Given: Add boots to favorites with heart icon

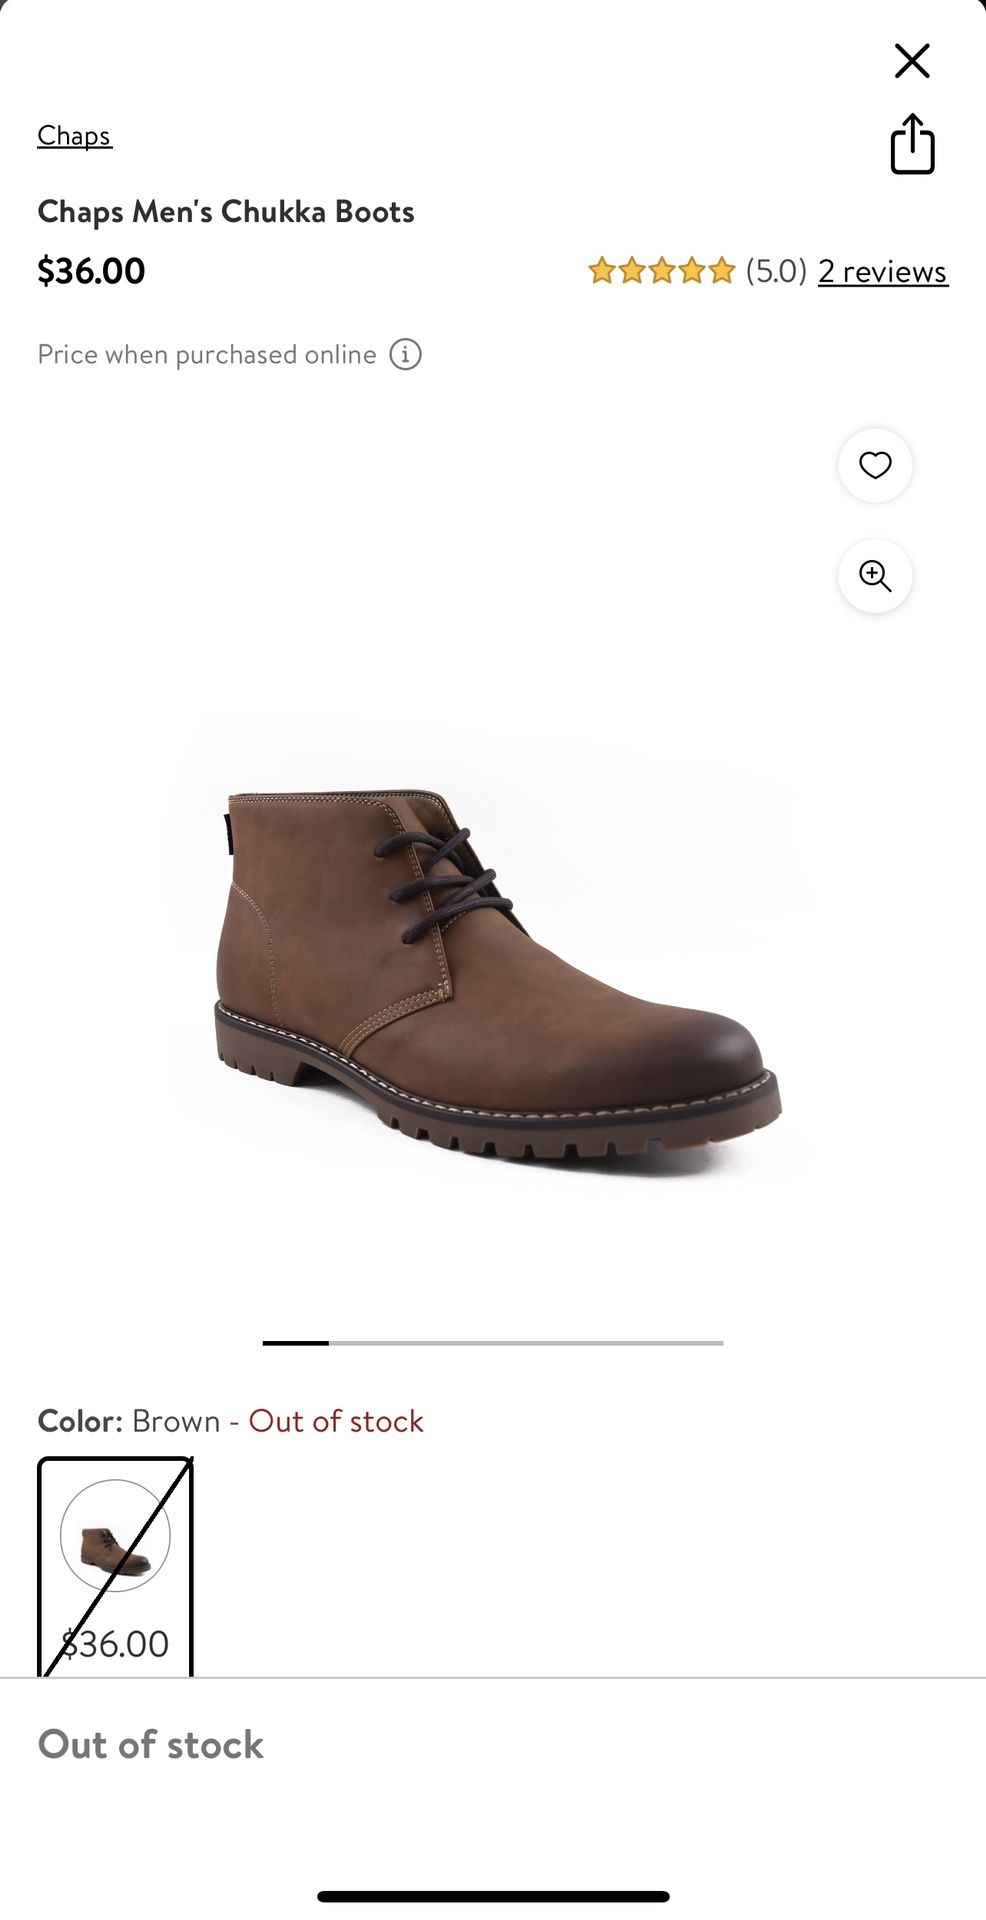Looking at the screenshot, I should click(x=875, y=466).
